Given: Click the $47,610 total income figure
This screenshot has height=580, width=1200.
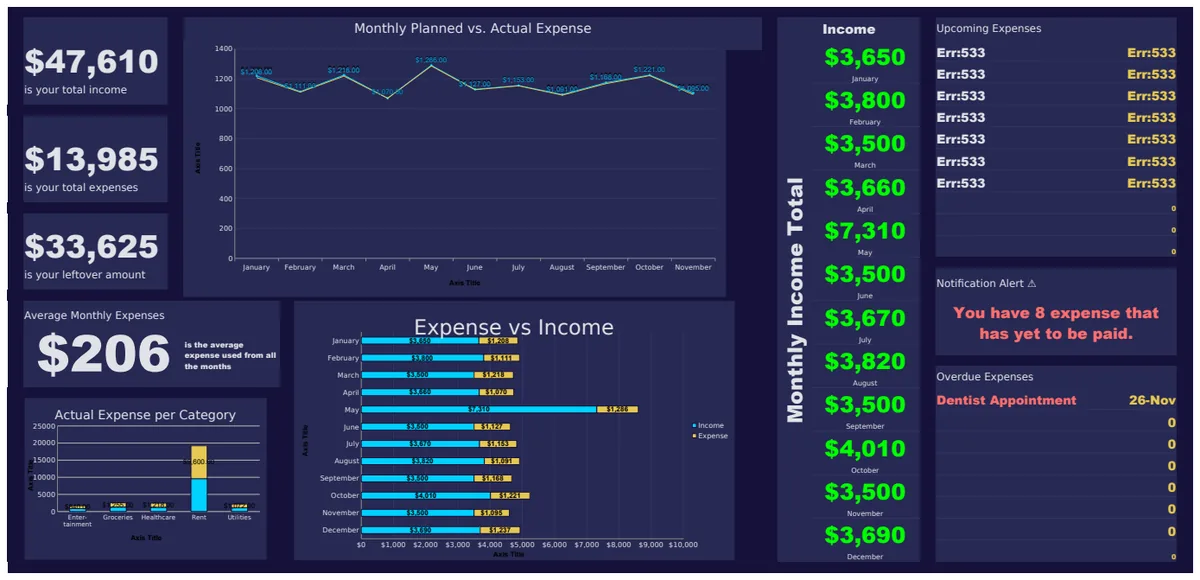Looking at the screenshot, I should pos(91,62).
